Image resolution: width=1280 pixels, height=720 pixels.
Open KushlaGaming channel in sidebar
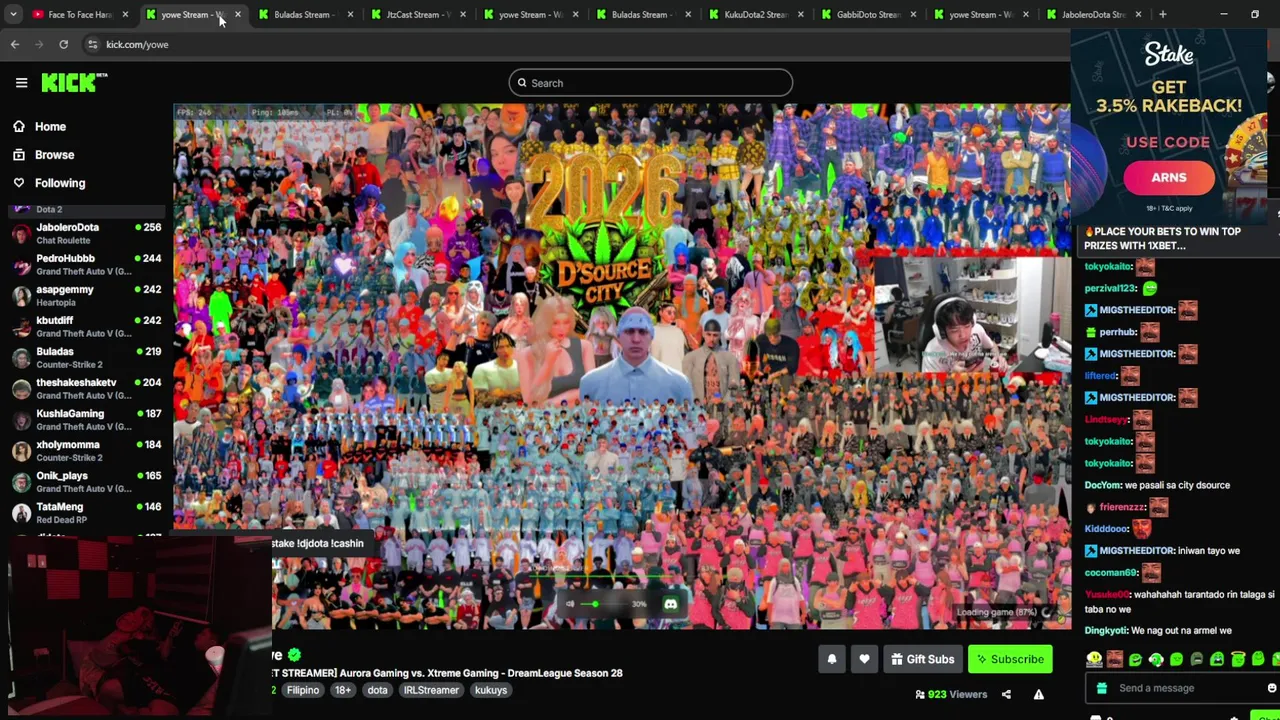click(86, 419)
